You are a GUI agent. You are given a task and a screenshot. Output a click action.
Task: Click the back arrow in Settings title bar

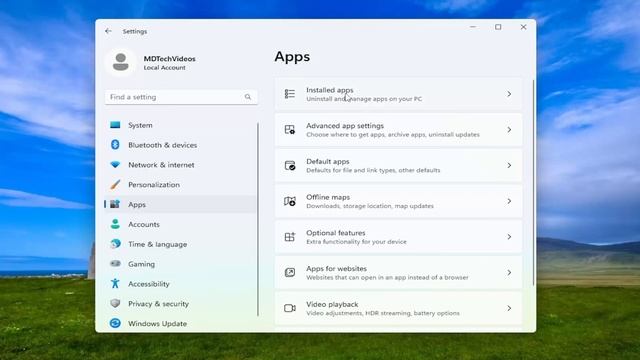coord(108,31)
